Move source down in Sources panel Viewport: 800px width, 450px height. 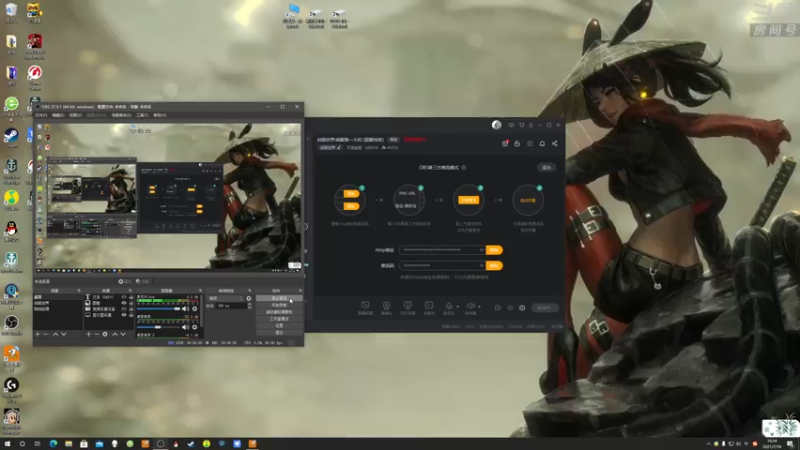pos(123,334)
